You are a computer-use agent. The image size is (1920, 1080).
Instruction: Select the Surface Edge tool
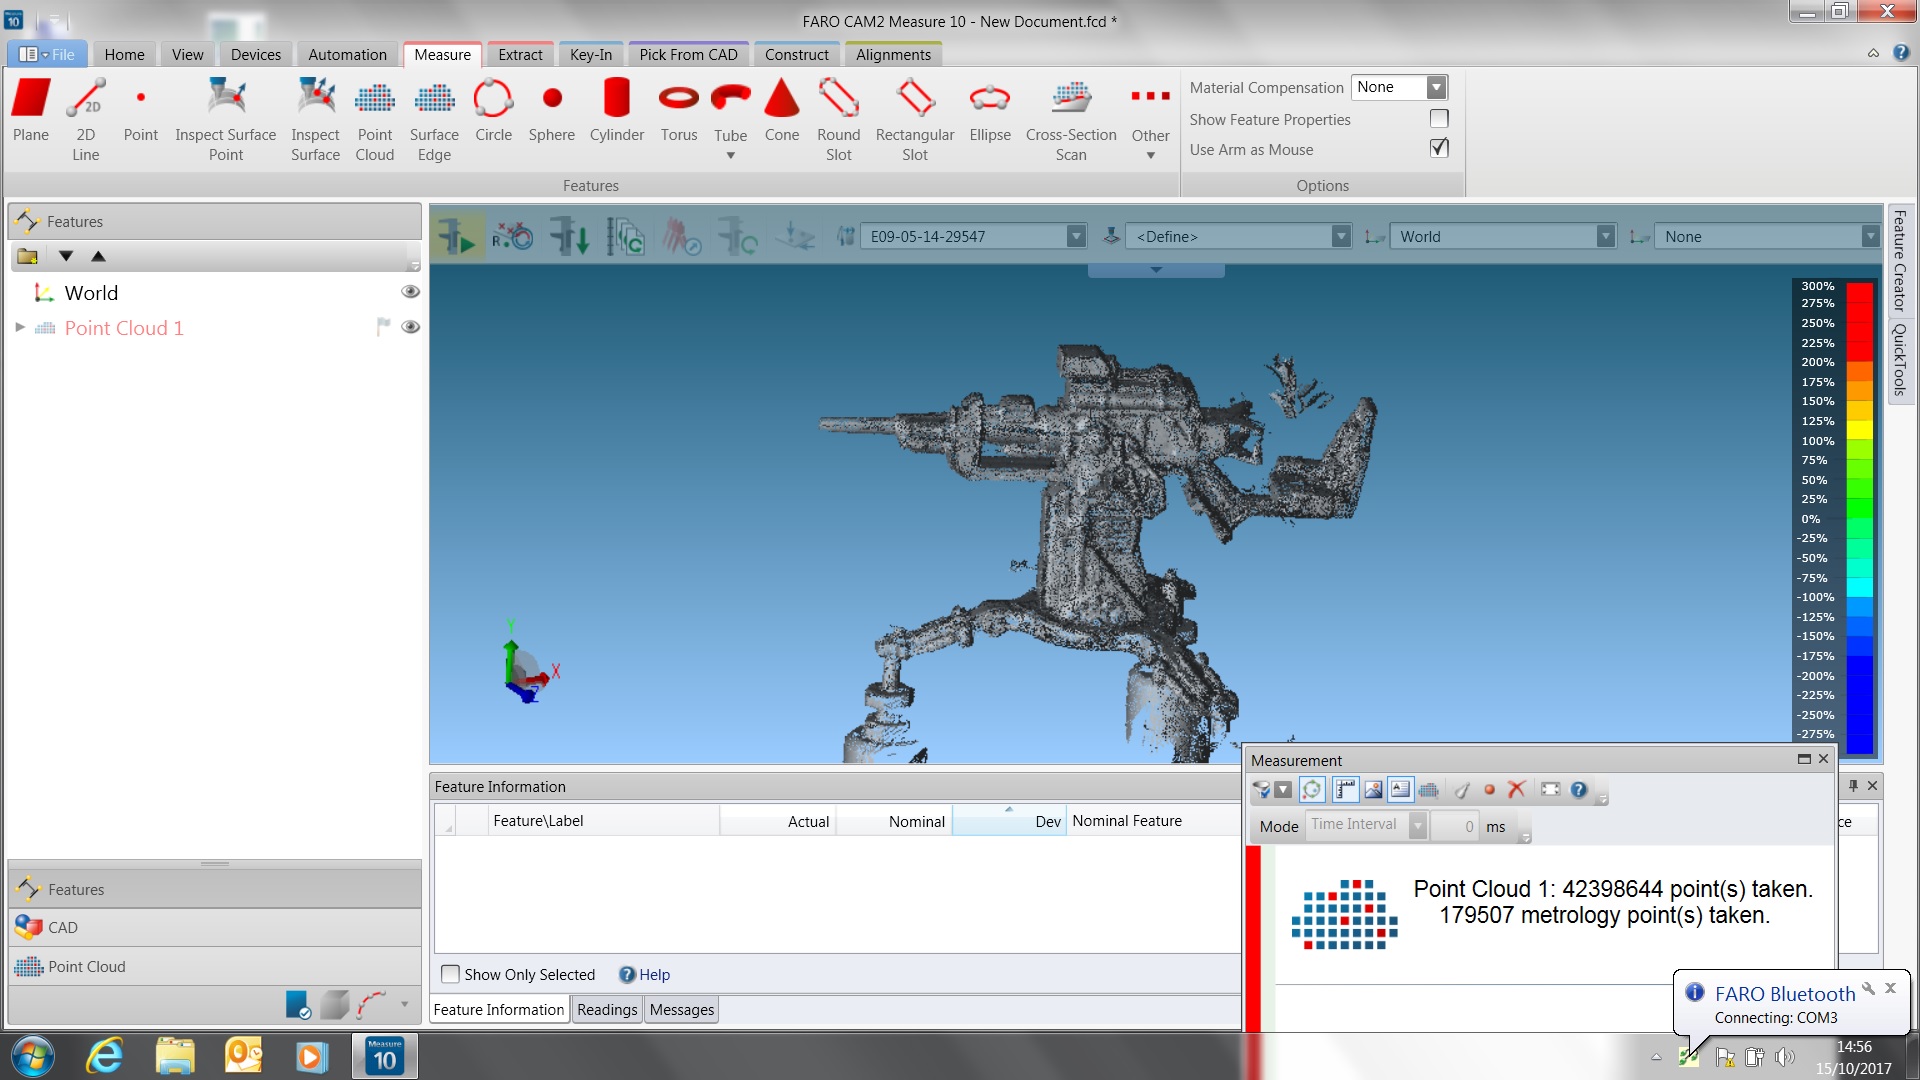(434, 118)
